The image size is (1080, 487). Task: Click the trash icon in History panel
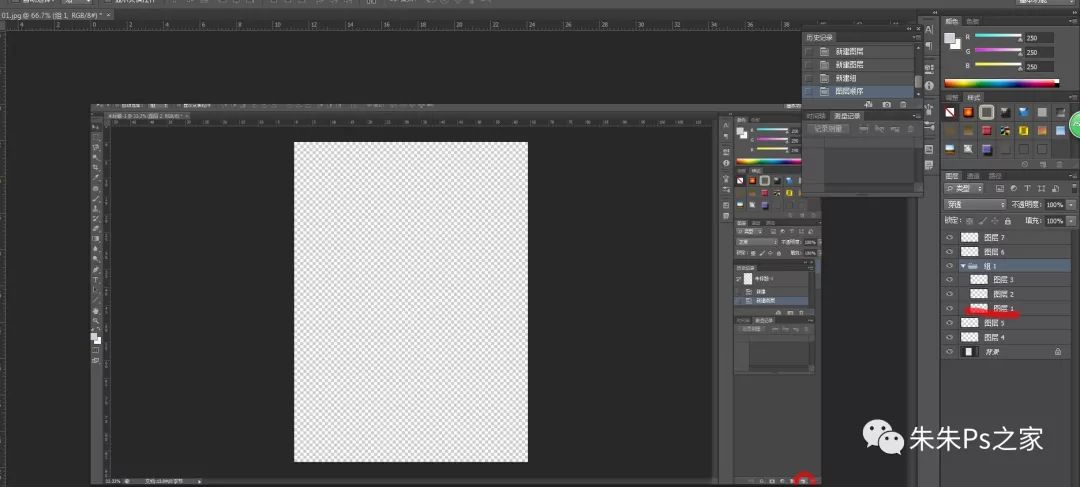(x=904, y=104)
